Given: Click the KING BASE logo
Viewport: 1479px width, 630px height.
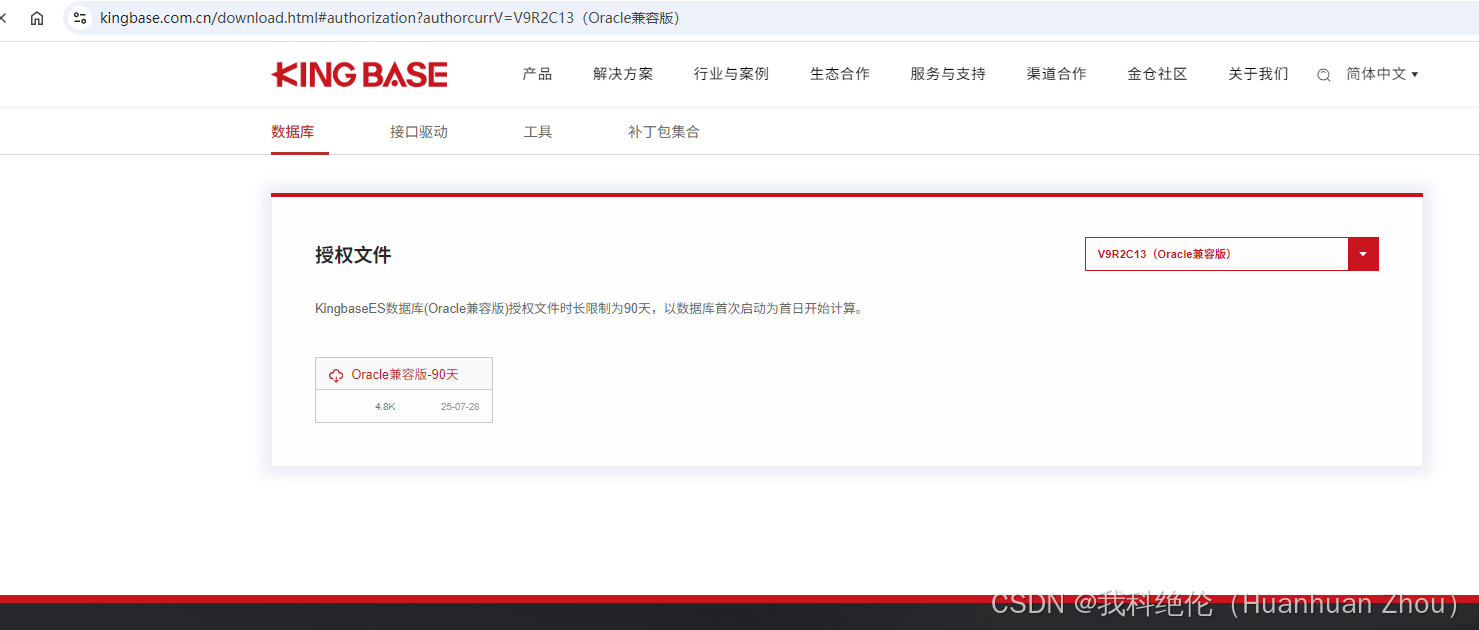Looking at the screenshot, I should 359,75.
